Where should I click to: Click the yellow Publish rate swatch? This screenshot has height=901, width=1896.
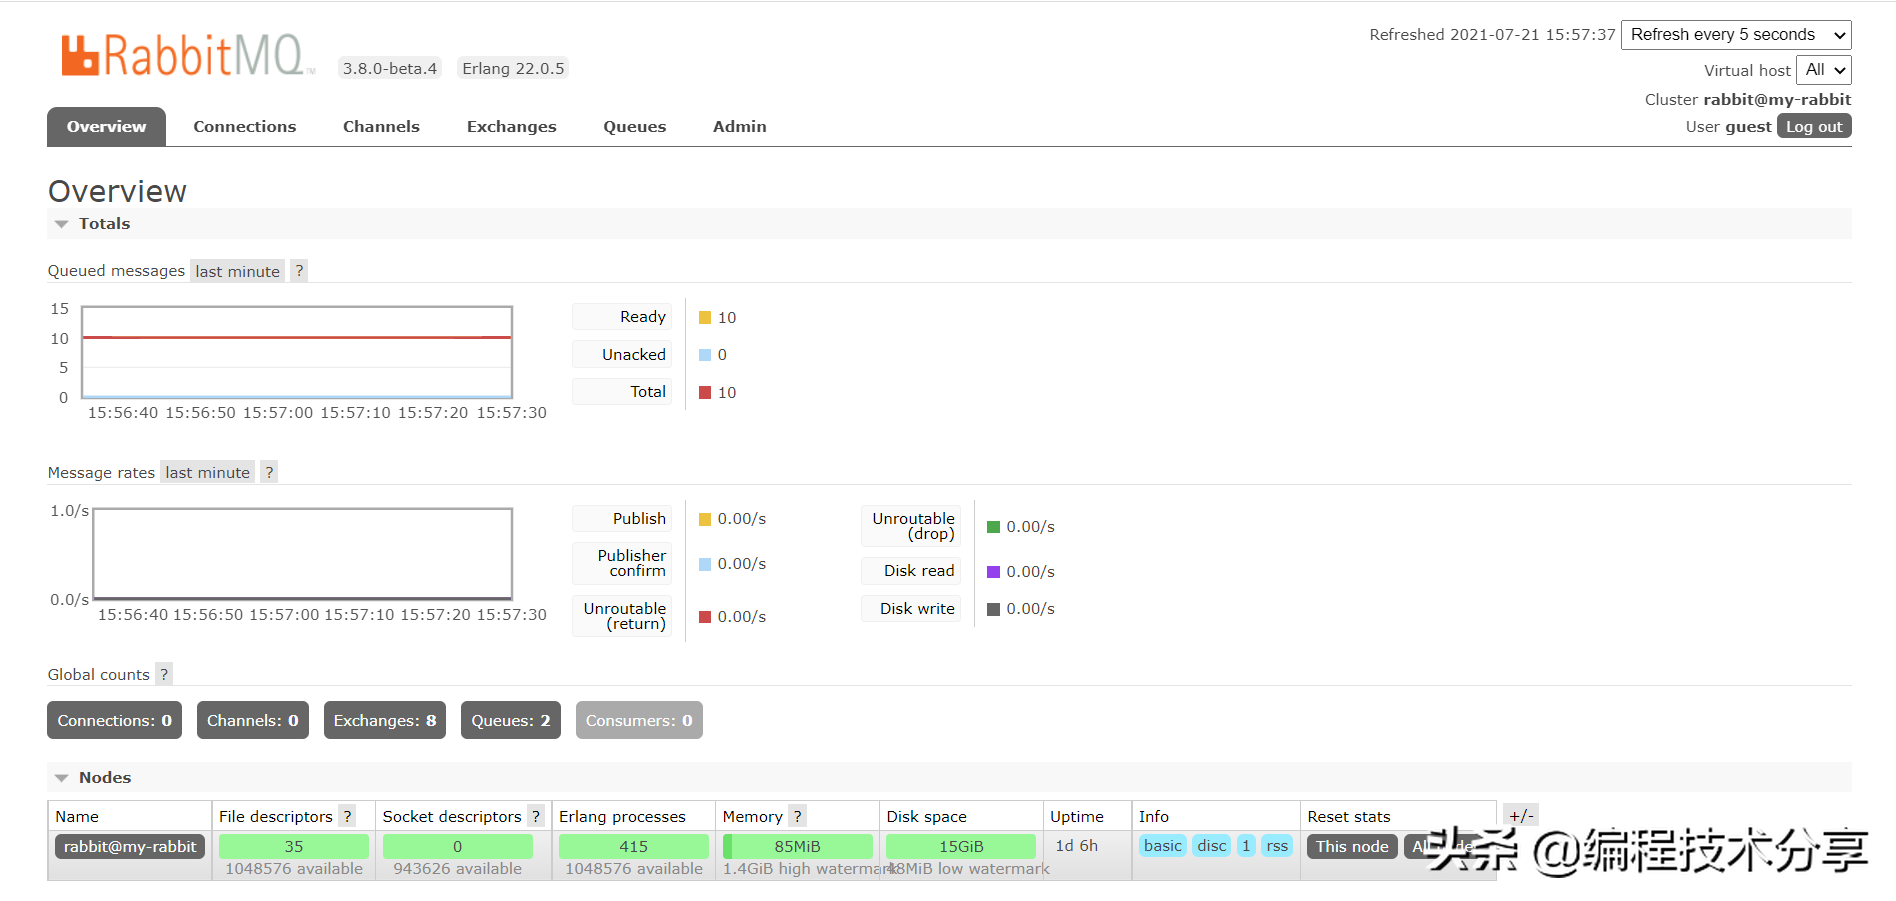pos(705,519)
